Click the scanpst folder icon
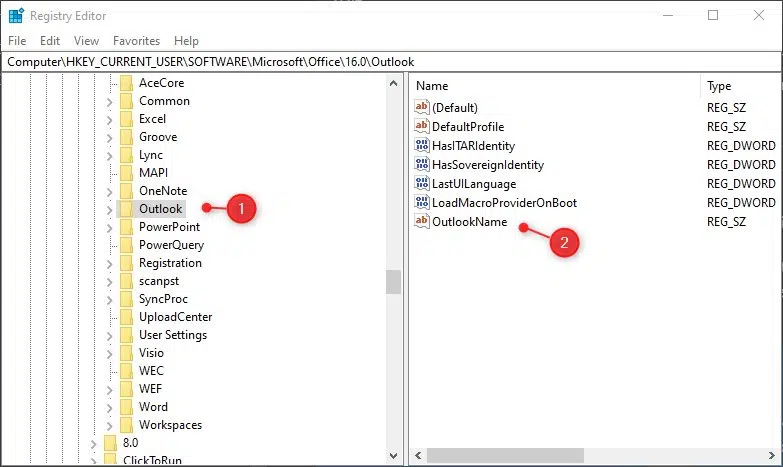Viewport: 783px width, 467px height. click(x=126, y=281)
